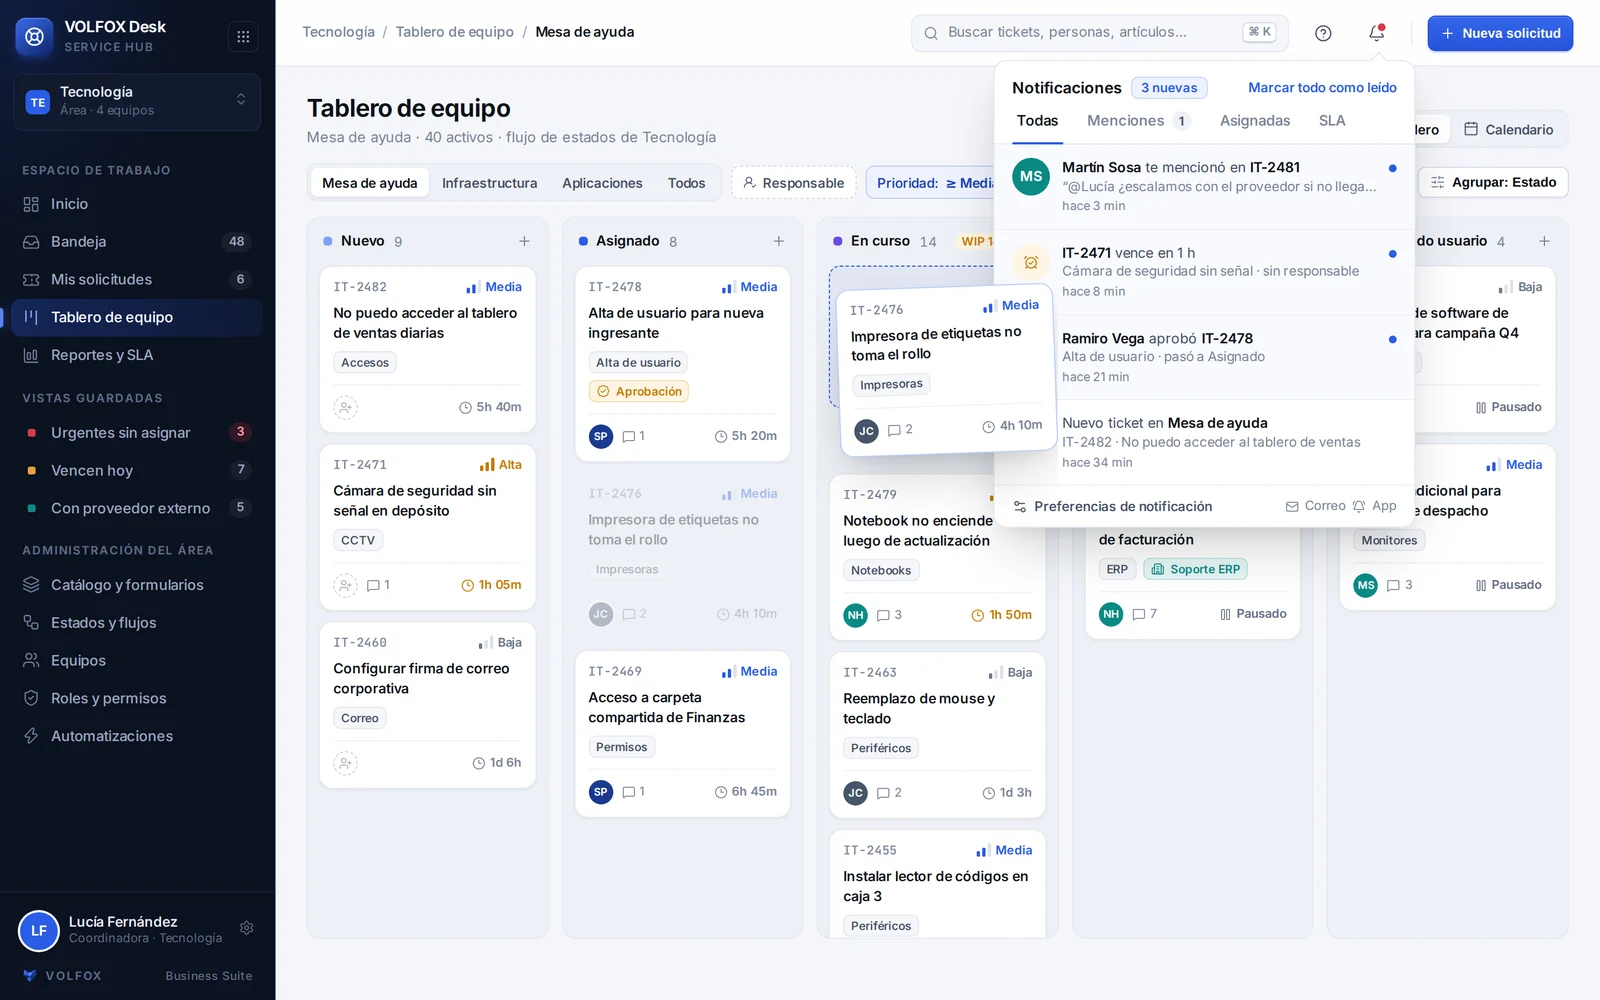
Task: Open the Responsable filter dropdown
Action: tap(794, 183)
